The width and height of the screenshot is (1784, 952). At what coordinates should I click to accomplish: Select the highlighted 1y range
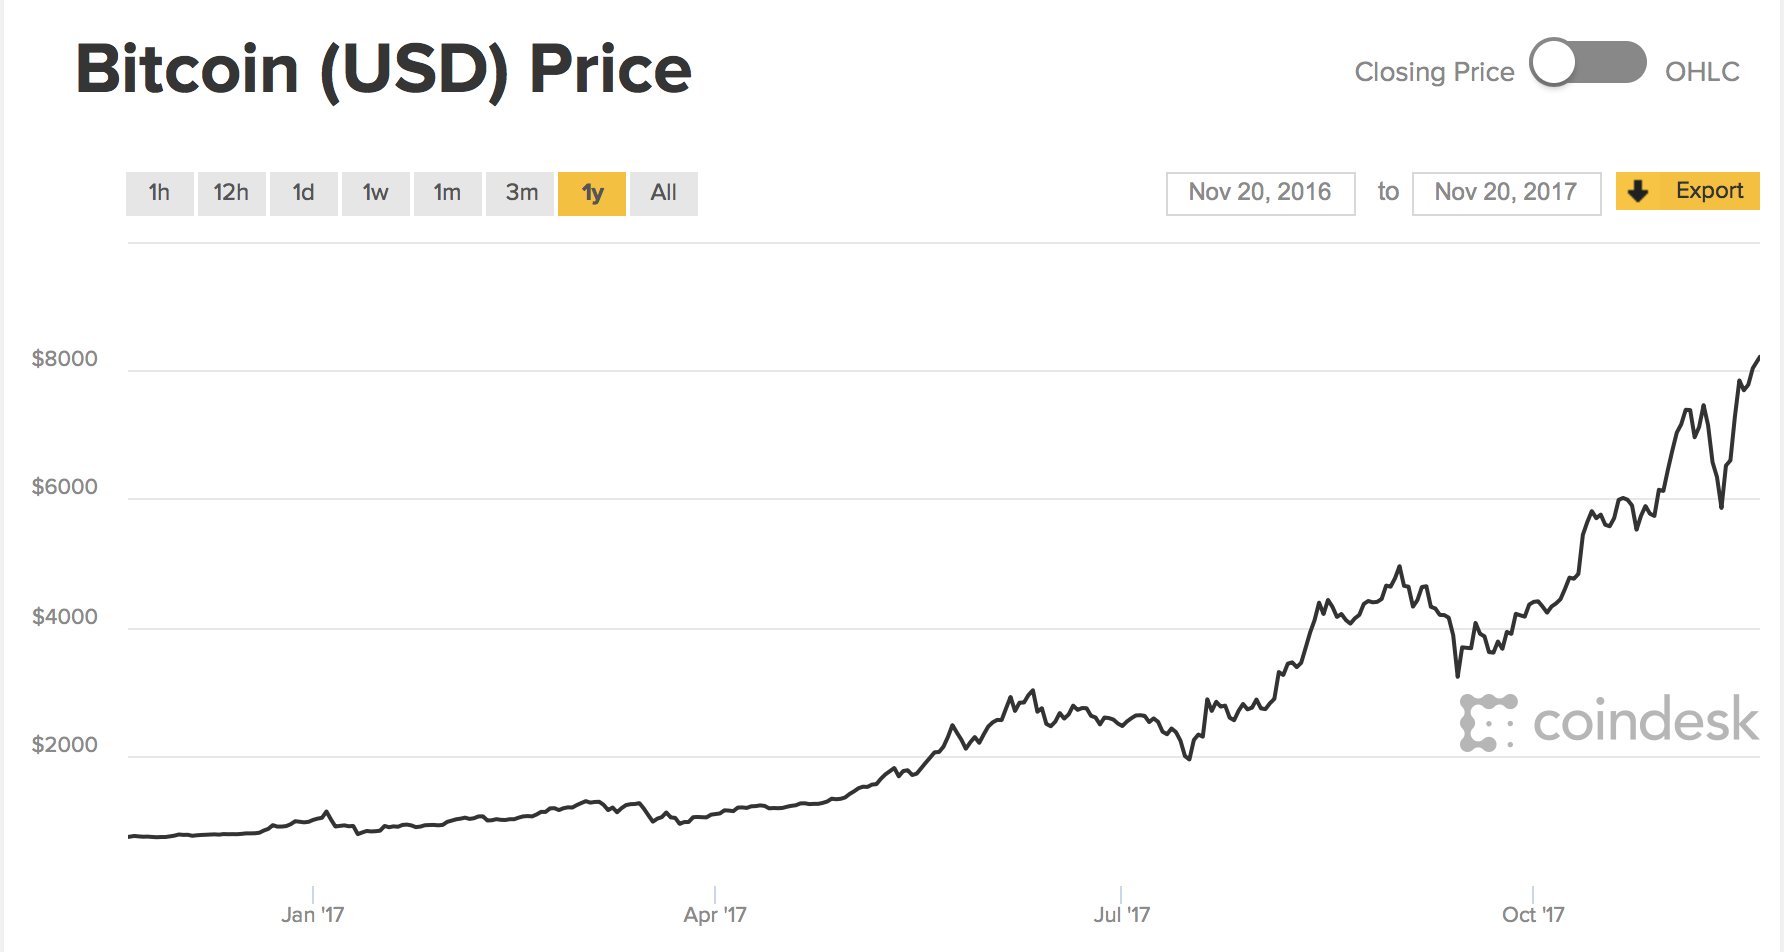pyautogui.click(x=592, y=193)
